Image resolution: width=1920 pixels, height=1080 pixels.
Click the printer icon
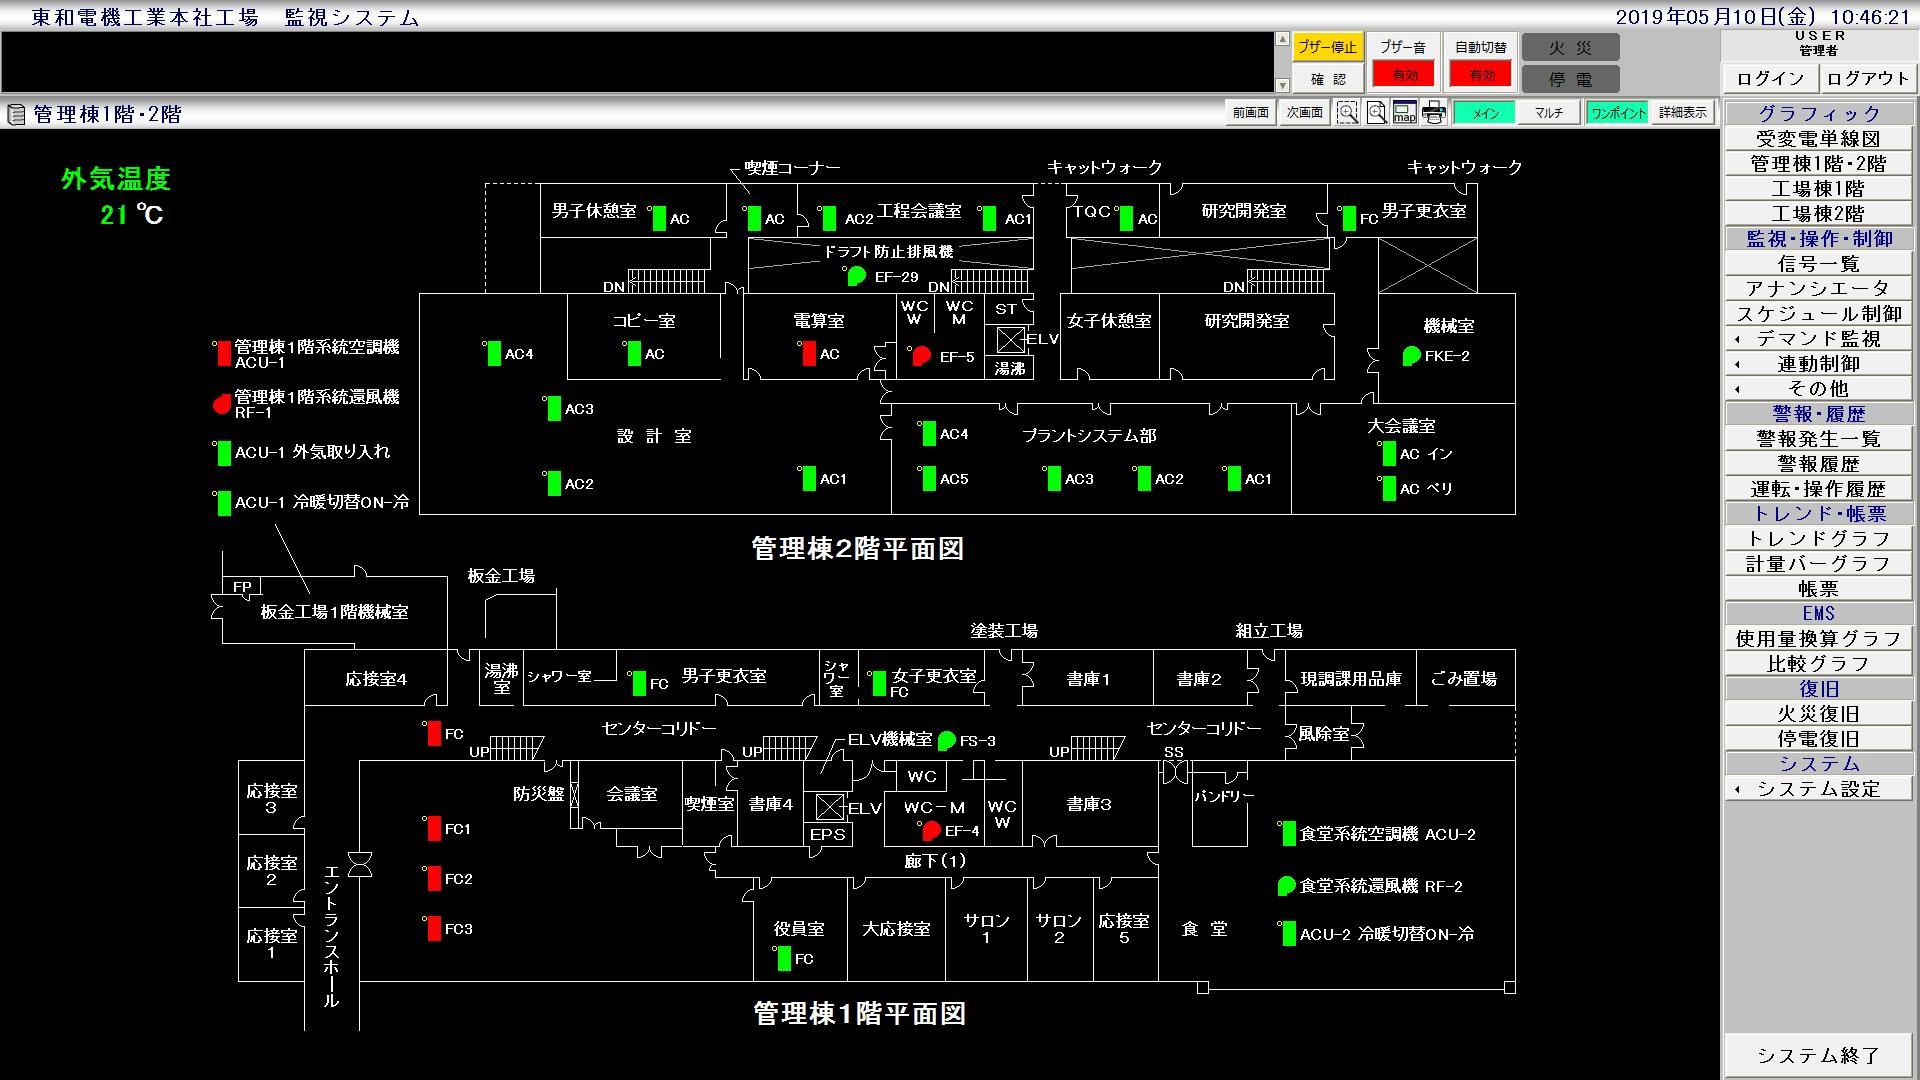[1434, 113]
